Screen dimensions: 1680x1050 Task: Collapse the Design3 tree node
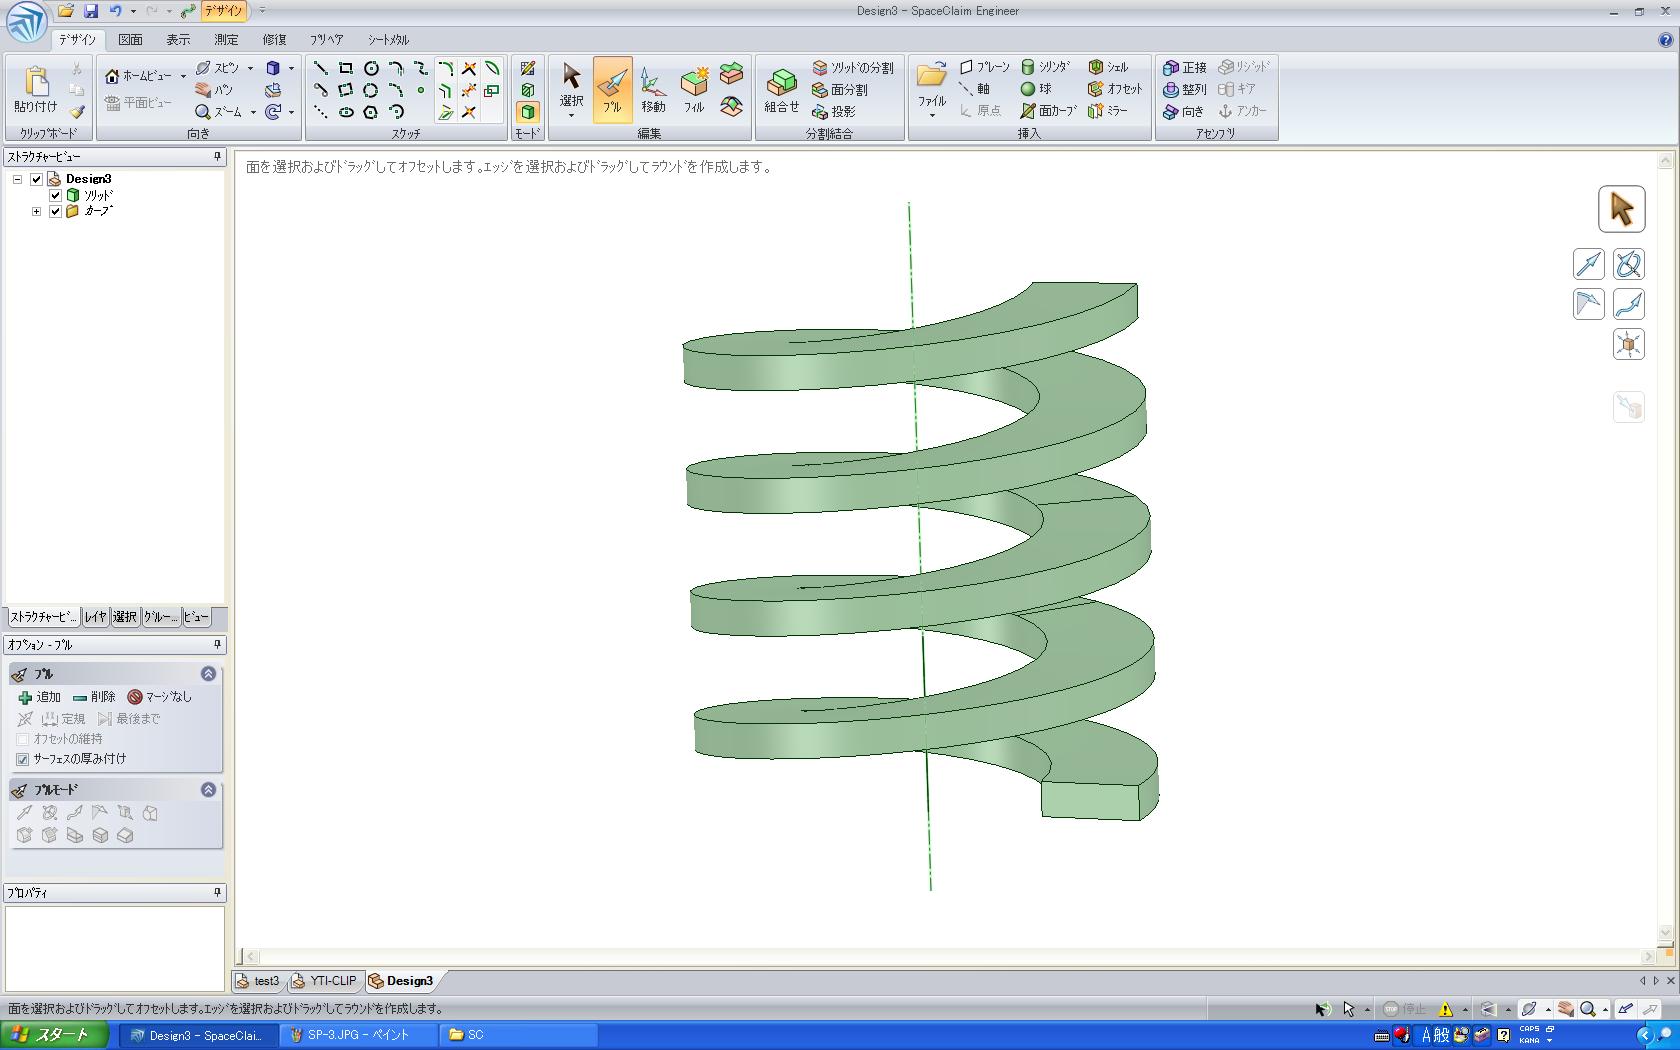click(x=17, y=179)
